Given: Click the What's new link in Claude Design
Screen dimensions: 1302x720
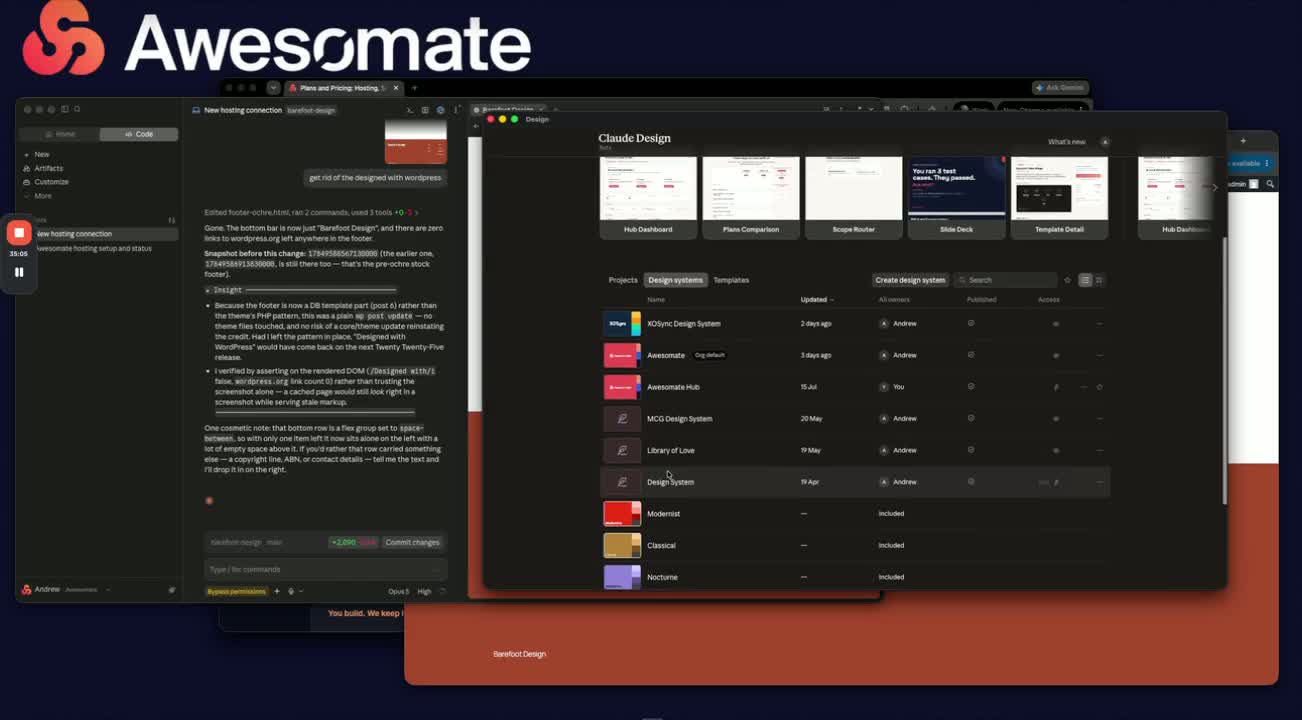Looking at the screenshot, I should [x=1066, y=142].
